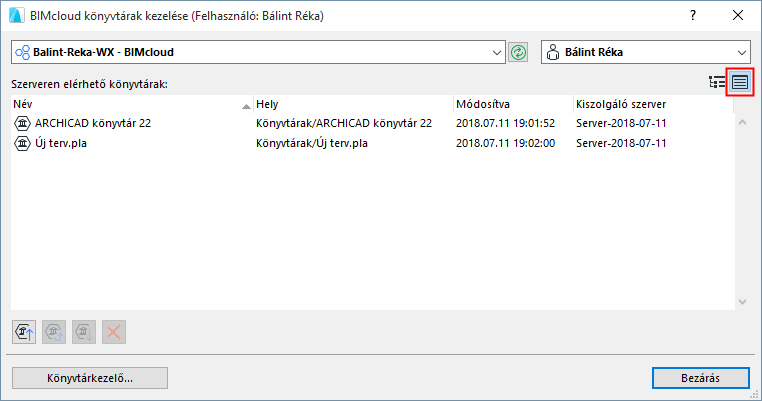The width and height of the screenshot is (762, 401).
Task: Click the Bezárás button
Action: pyautogui.click(x=700, y=378)
